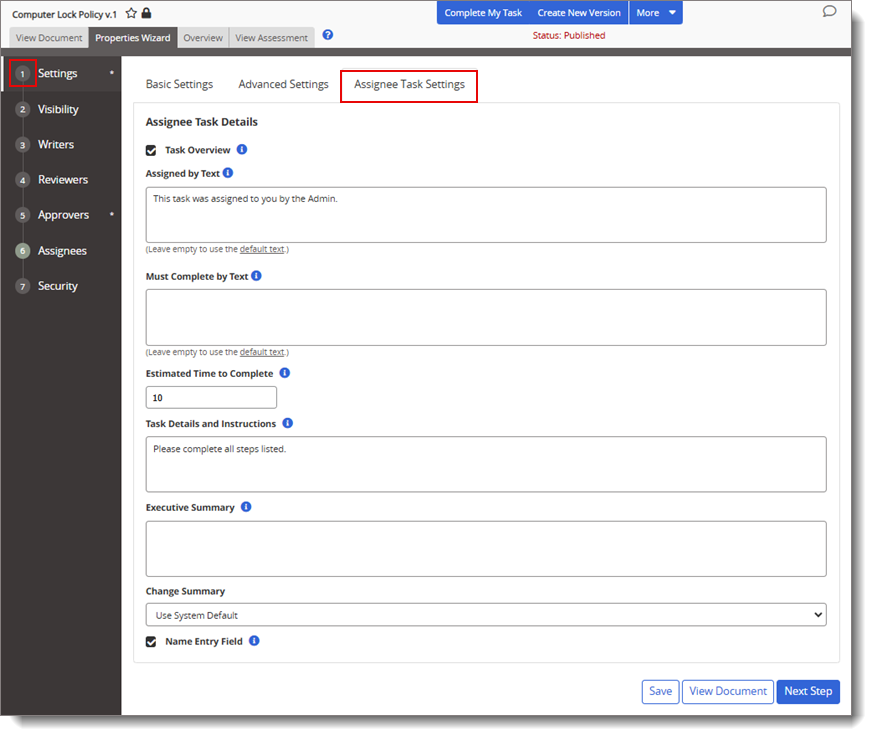Open the comments speech bubble icon
Screen dimensions: 875x739
[829, 11]
